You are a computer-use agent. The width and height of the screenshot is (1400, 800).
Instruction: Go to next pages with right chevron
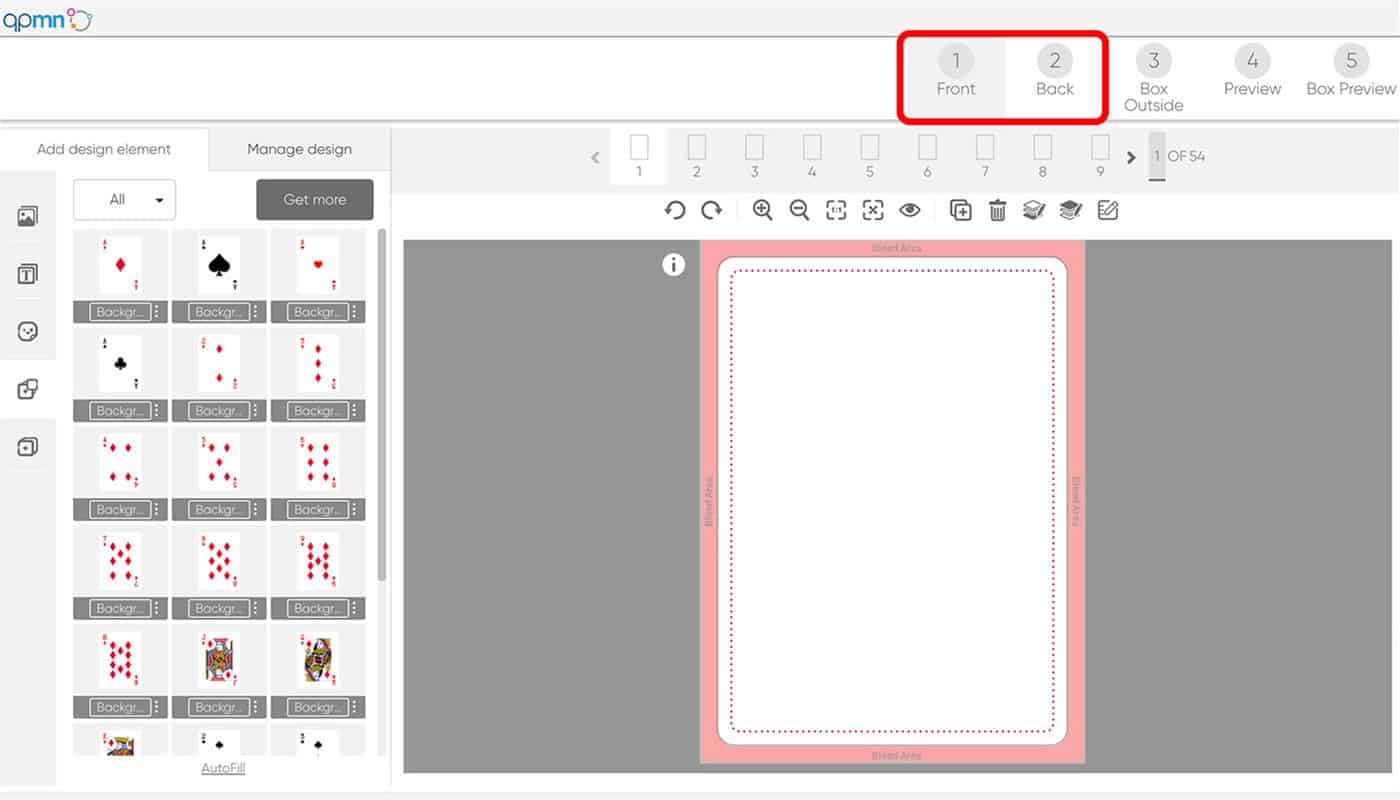(1131, 157)
